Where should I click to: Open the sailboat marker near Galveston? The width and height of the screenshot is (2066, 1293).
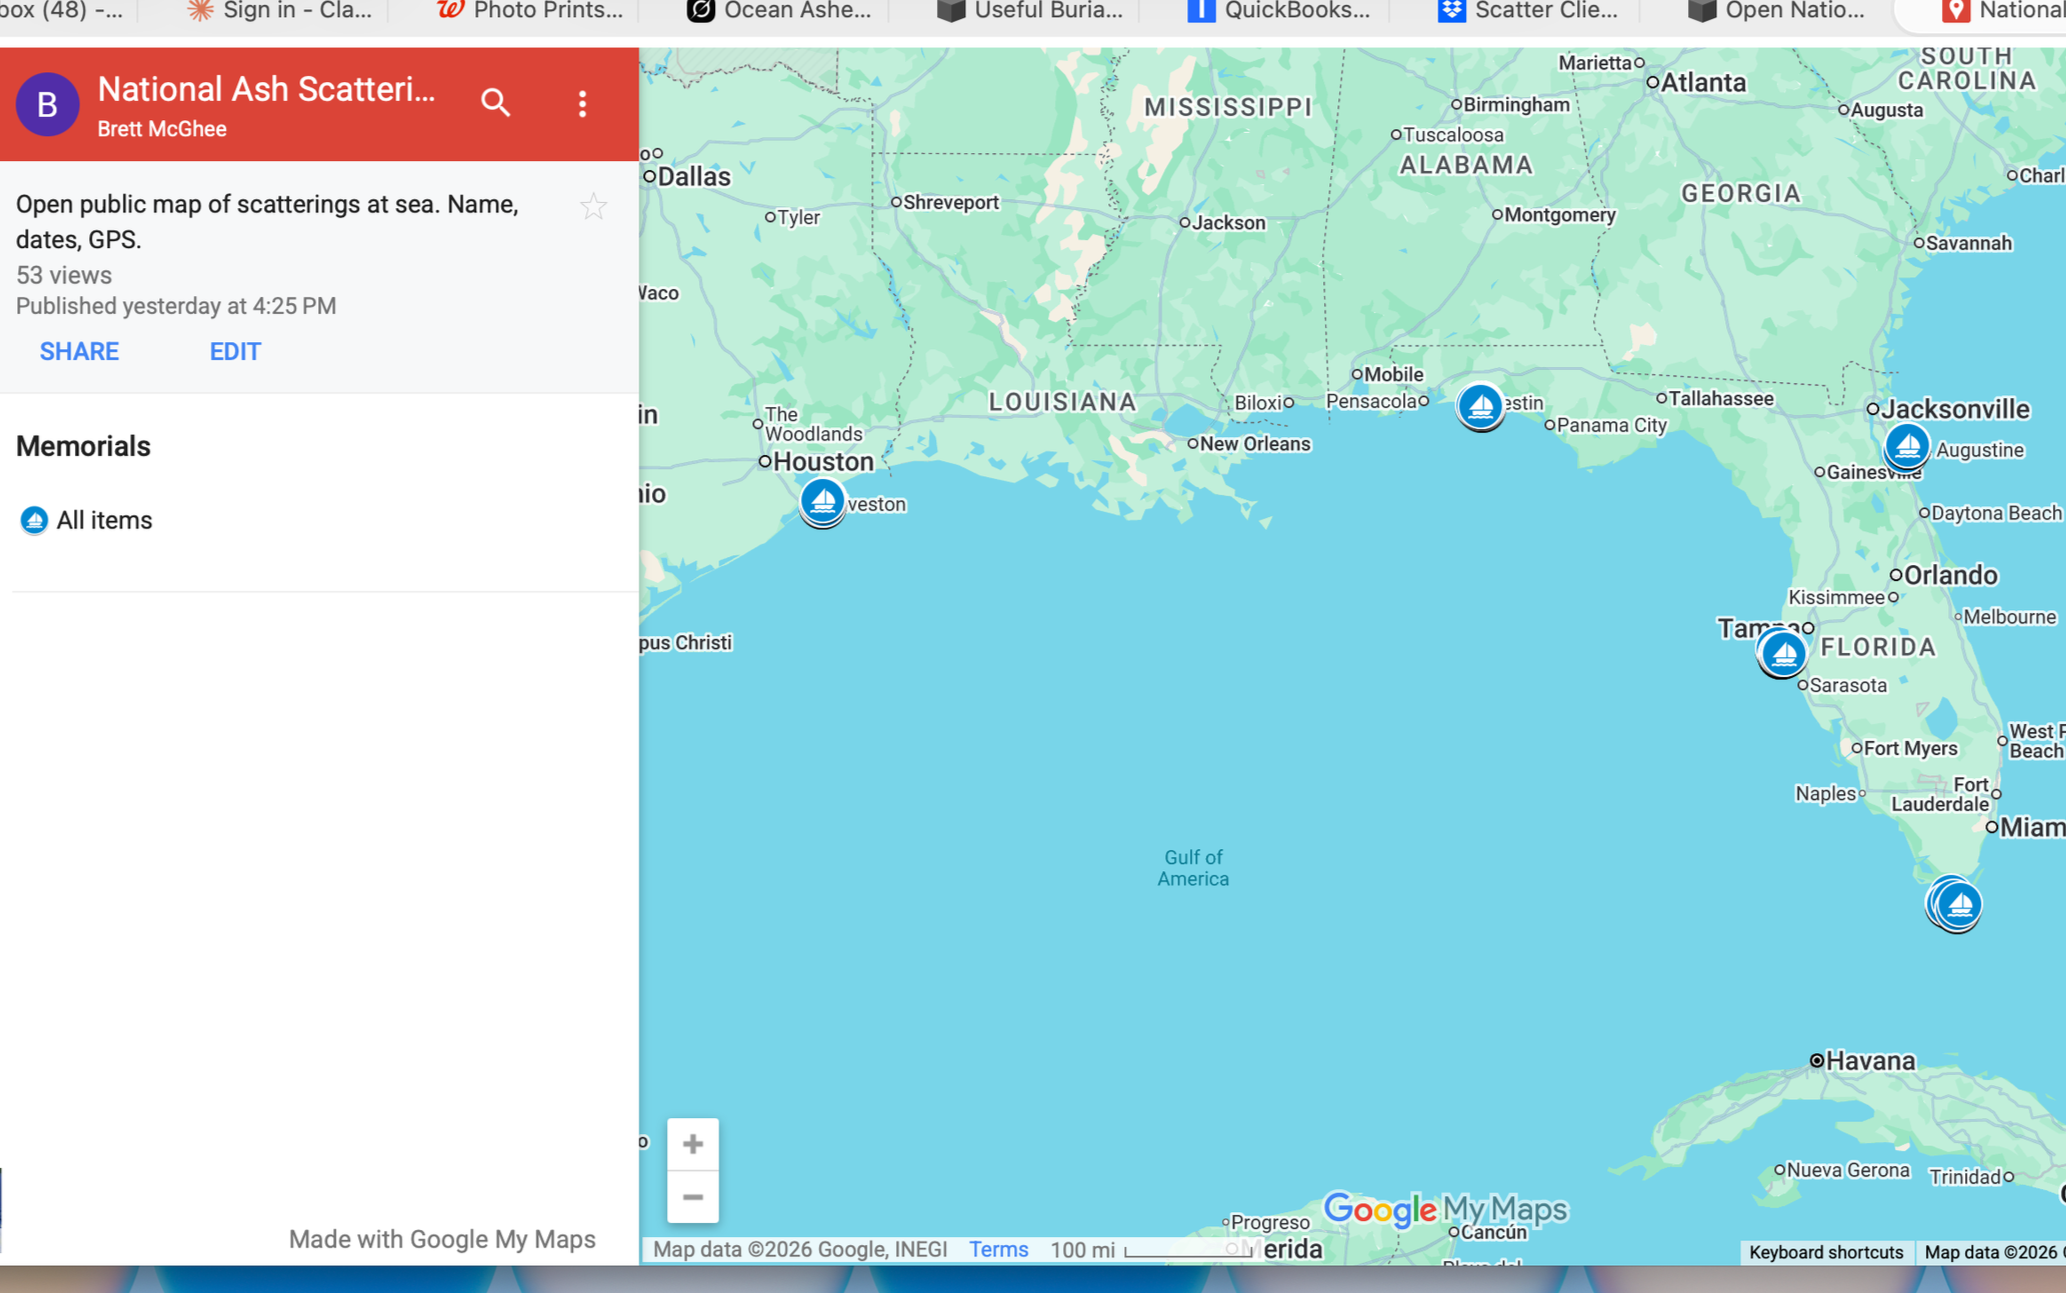click(x=822, y=500)
